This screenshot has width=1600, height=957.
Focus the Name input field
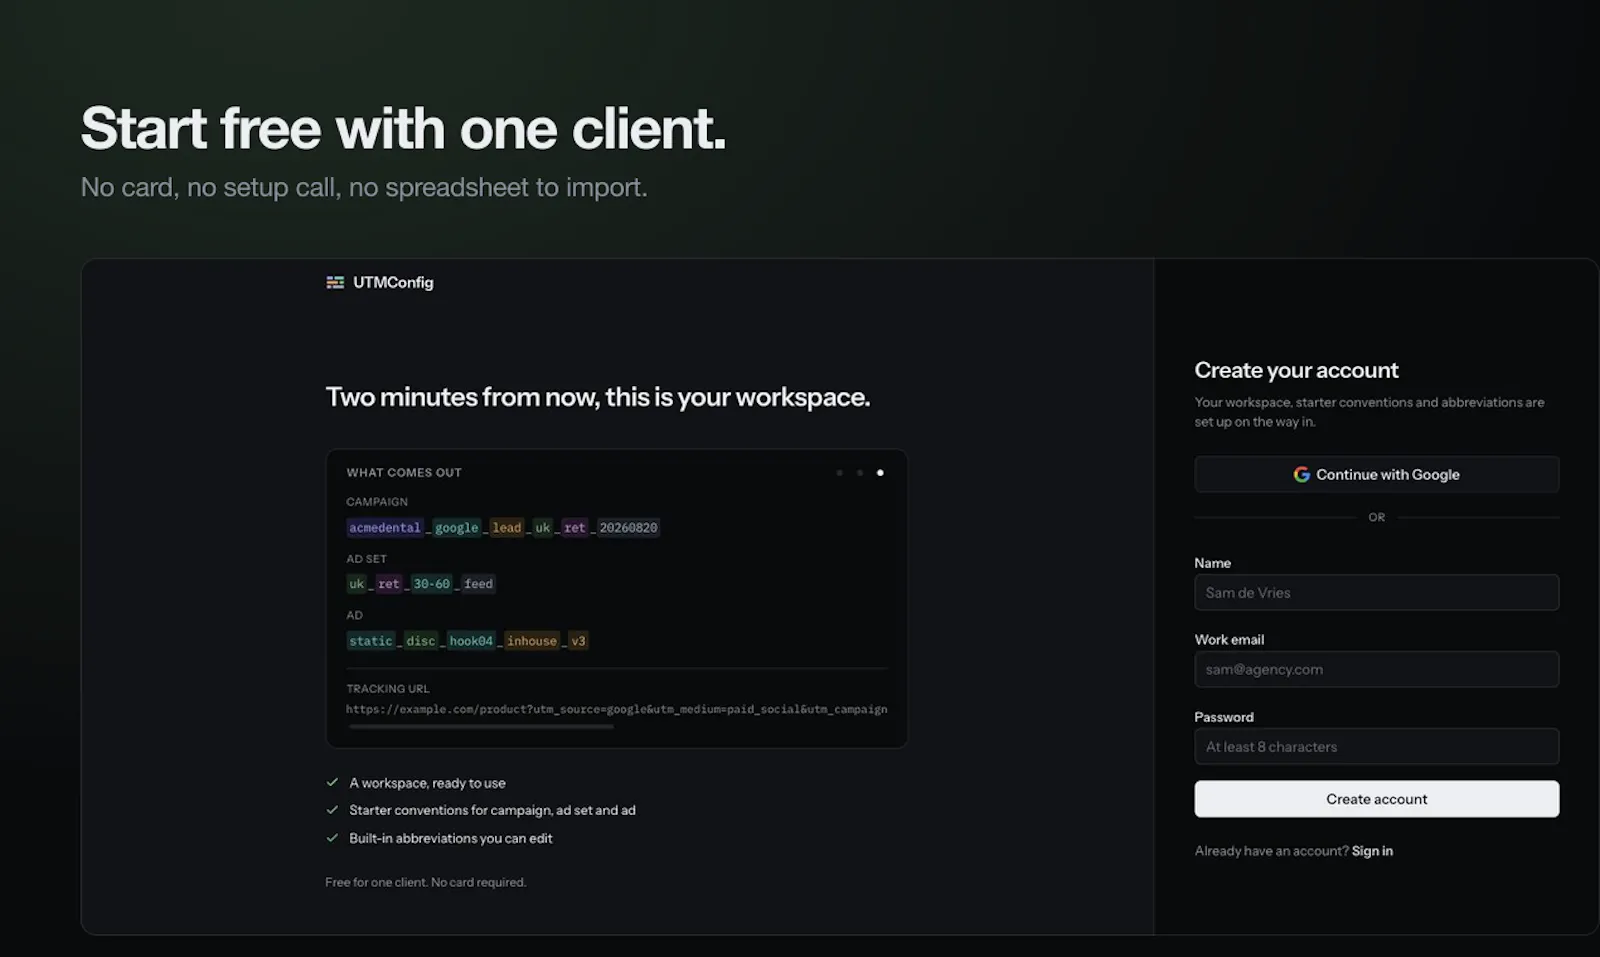(x=1376, y=593)
